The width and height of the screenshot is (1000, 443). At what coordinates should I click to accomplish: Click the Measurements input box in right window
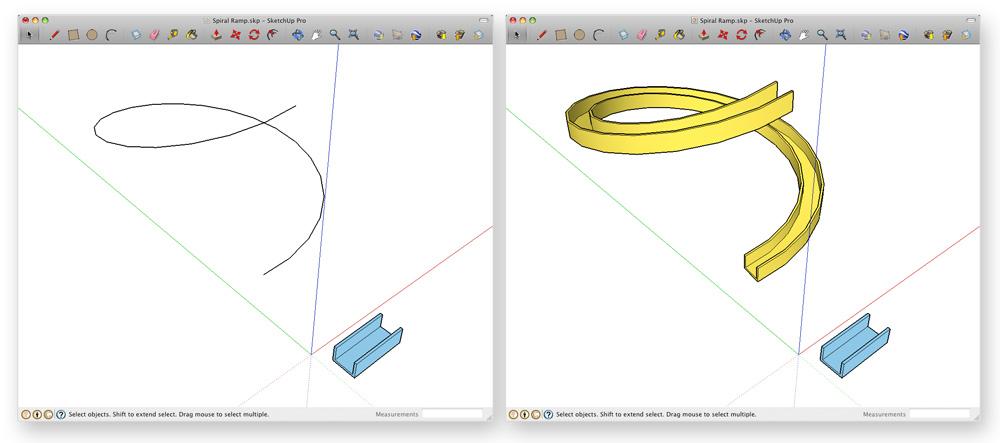pos(939,414)
